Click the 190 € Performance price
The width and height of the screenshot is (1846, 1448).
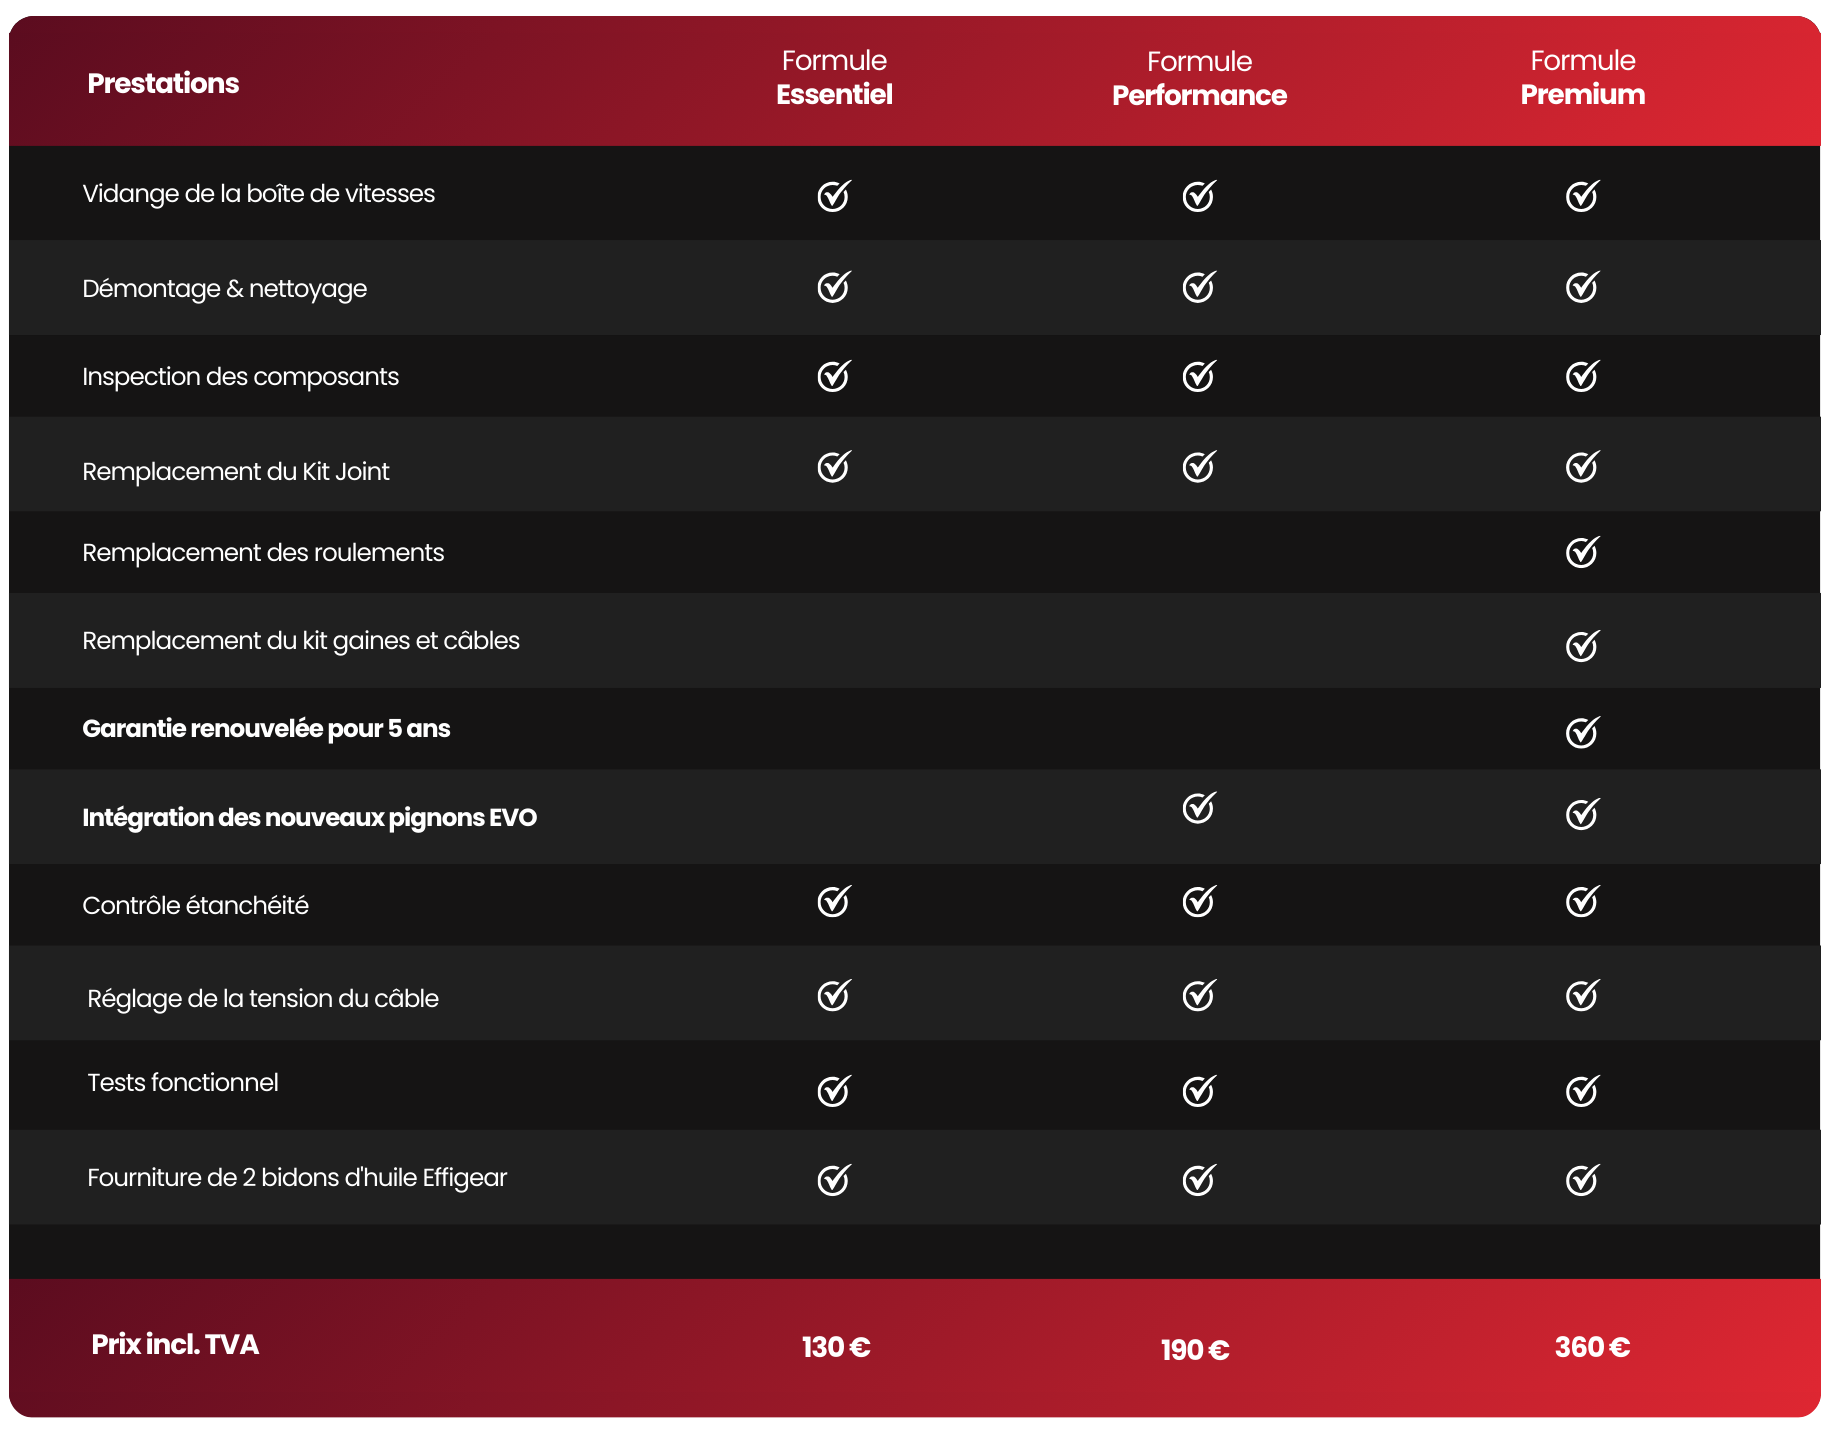tap(1195, 1350)
